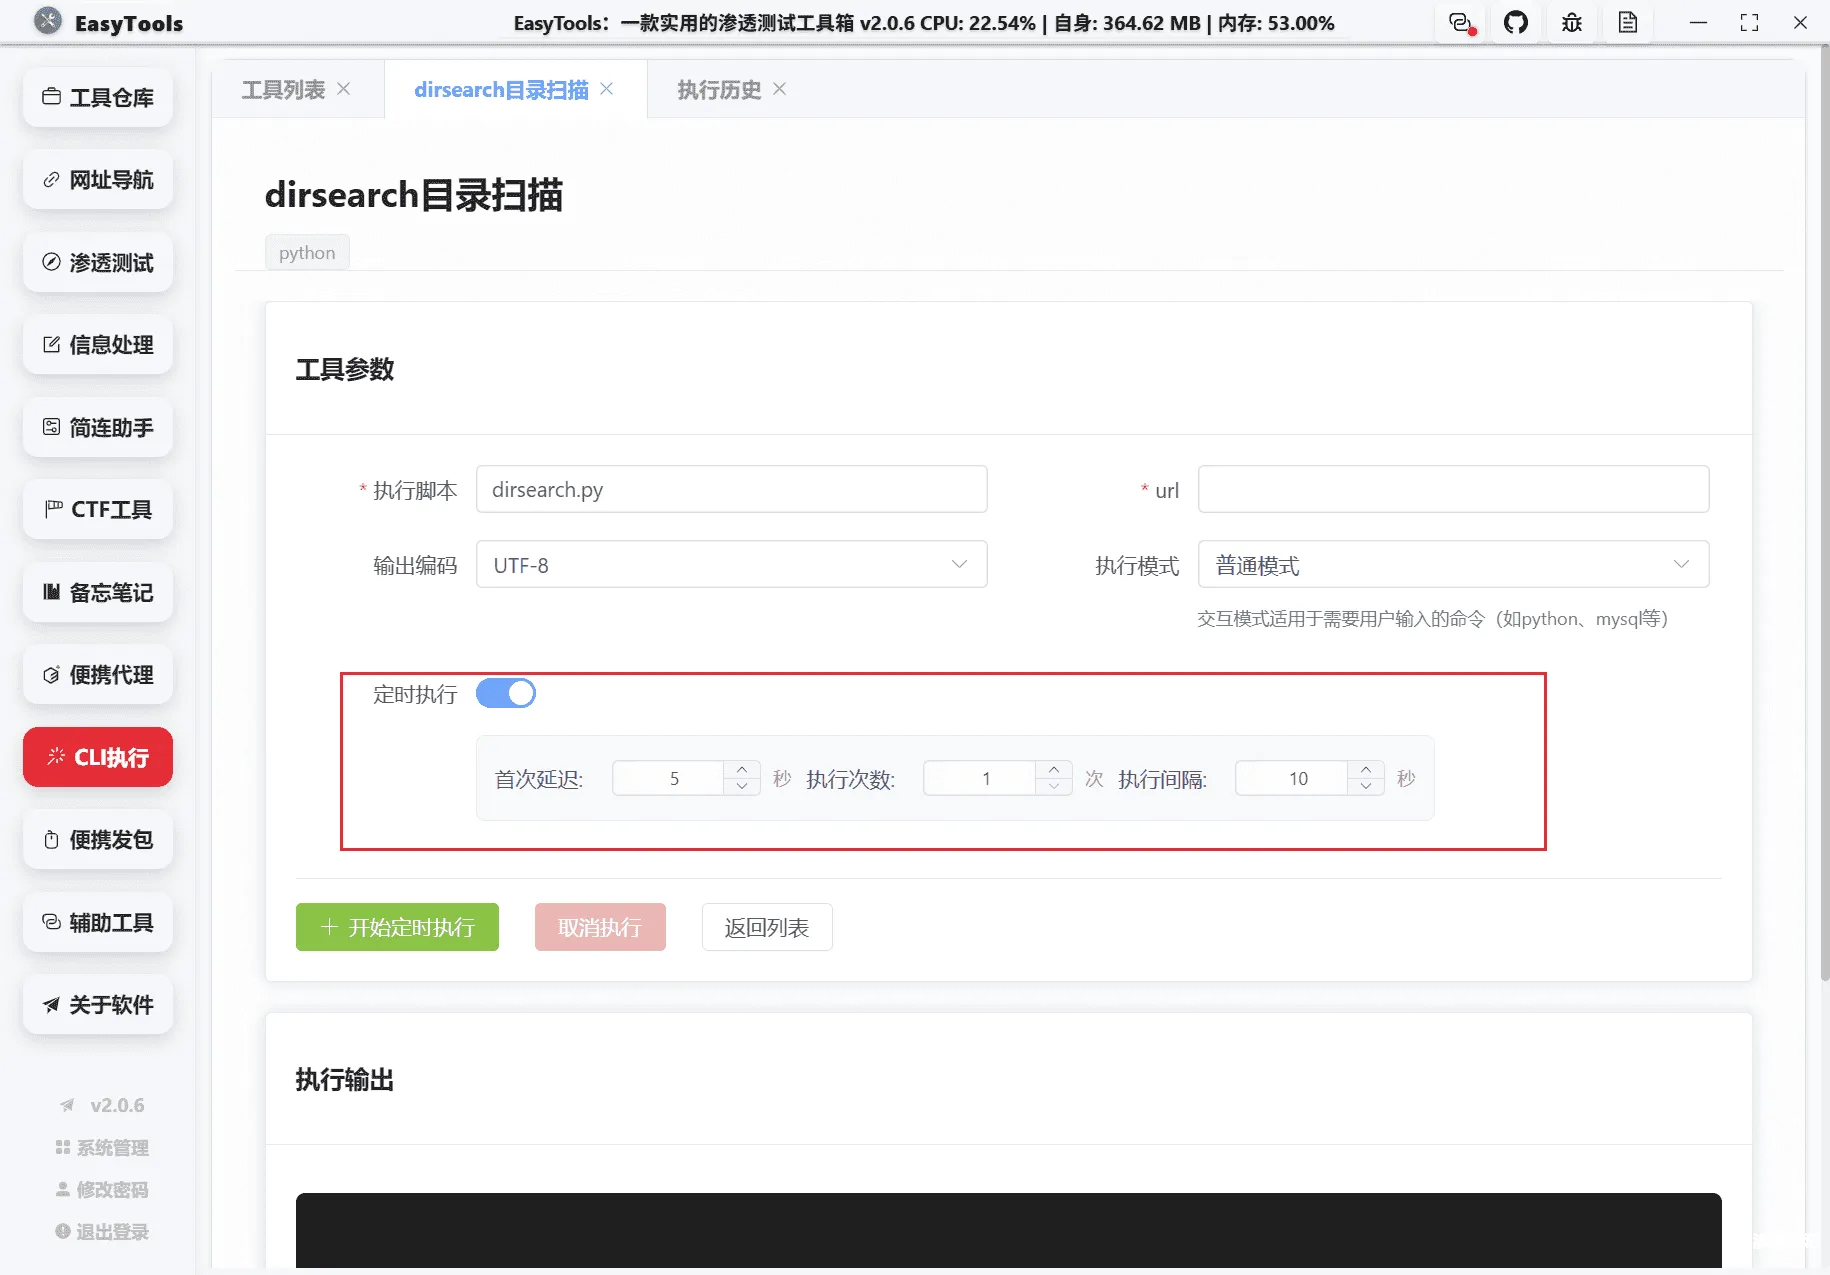The height and width of the screenshot is (1275, 1830).
Task: Click the link icon with red notification dot
Action: click(x=1459, y=22)
